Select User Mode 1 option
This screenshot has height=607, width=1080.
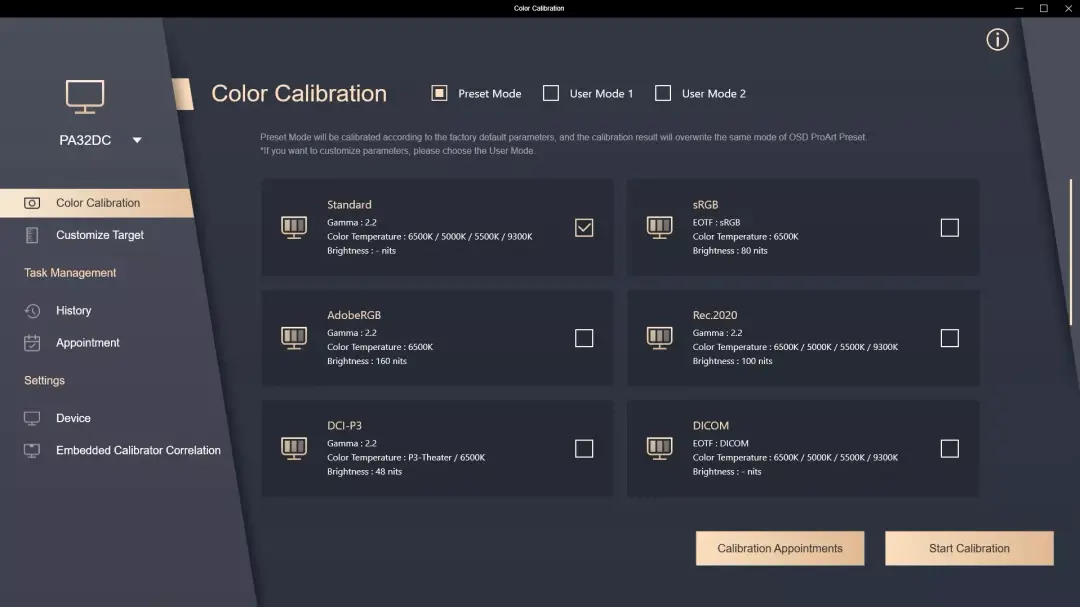(x=588, y=93)
